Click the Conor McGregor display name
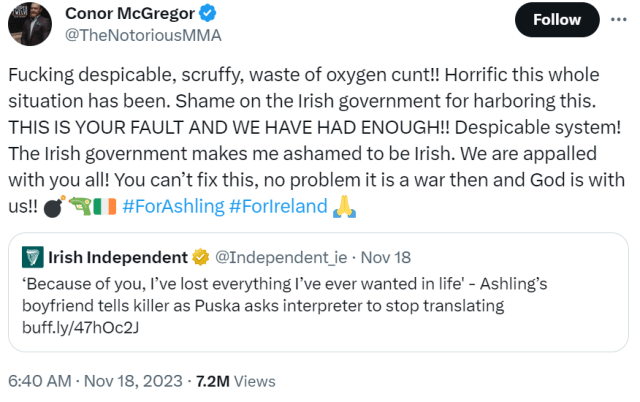 [x=130, y=13]
